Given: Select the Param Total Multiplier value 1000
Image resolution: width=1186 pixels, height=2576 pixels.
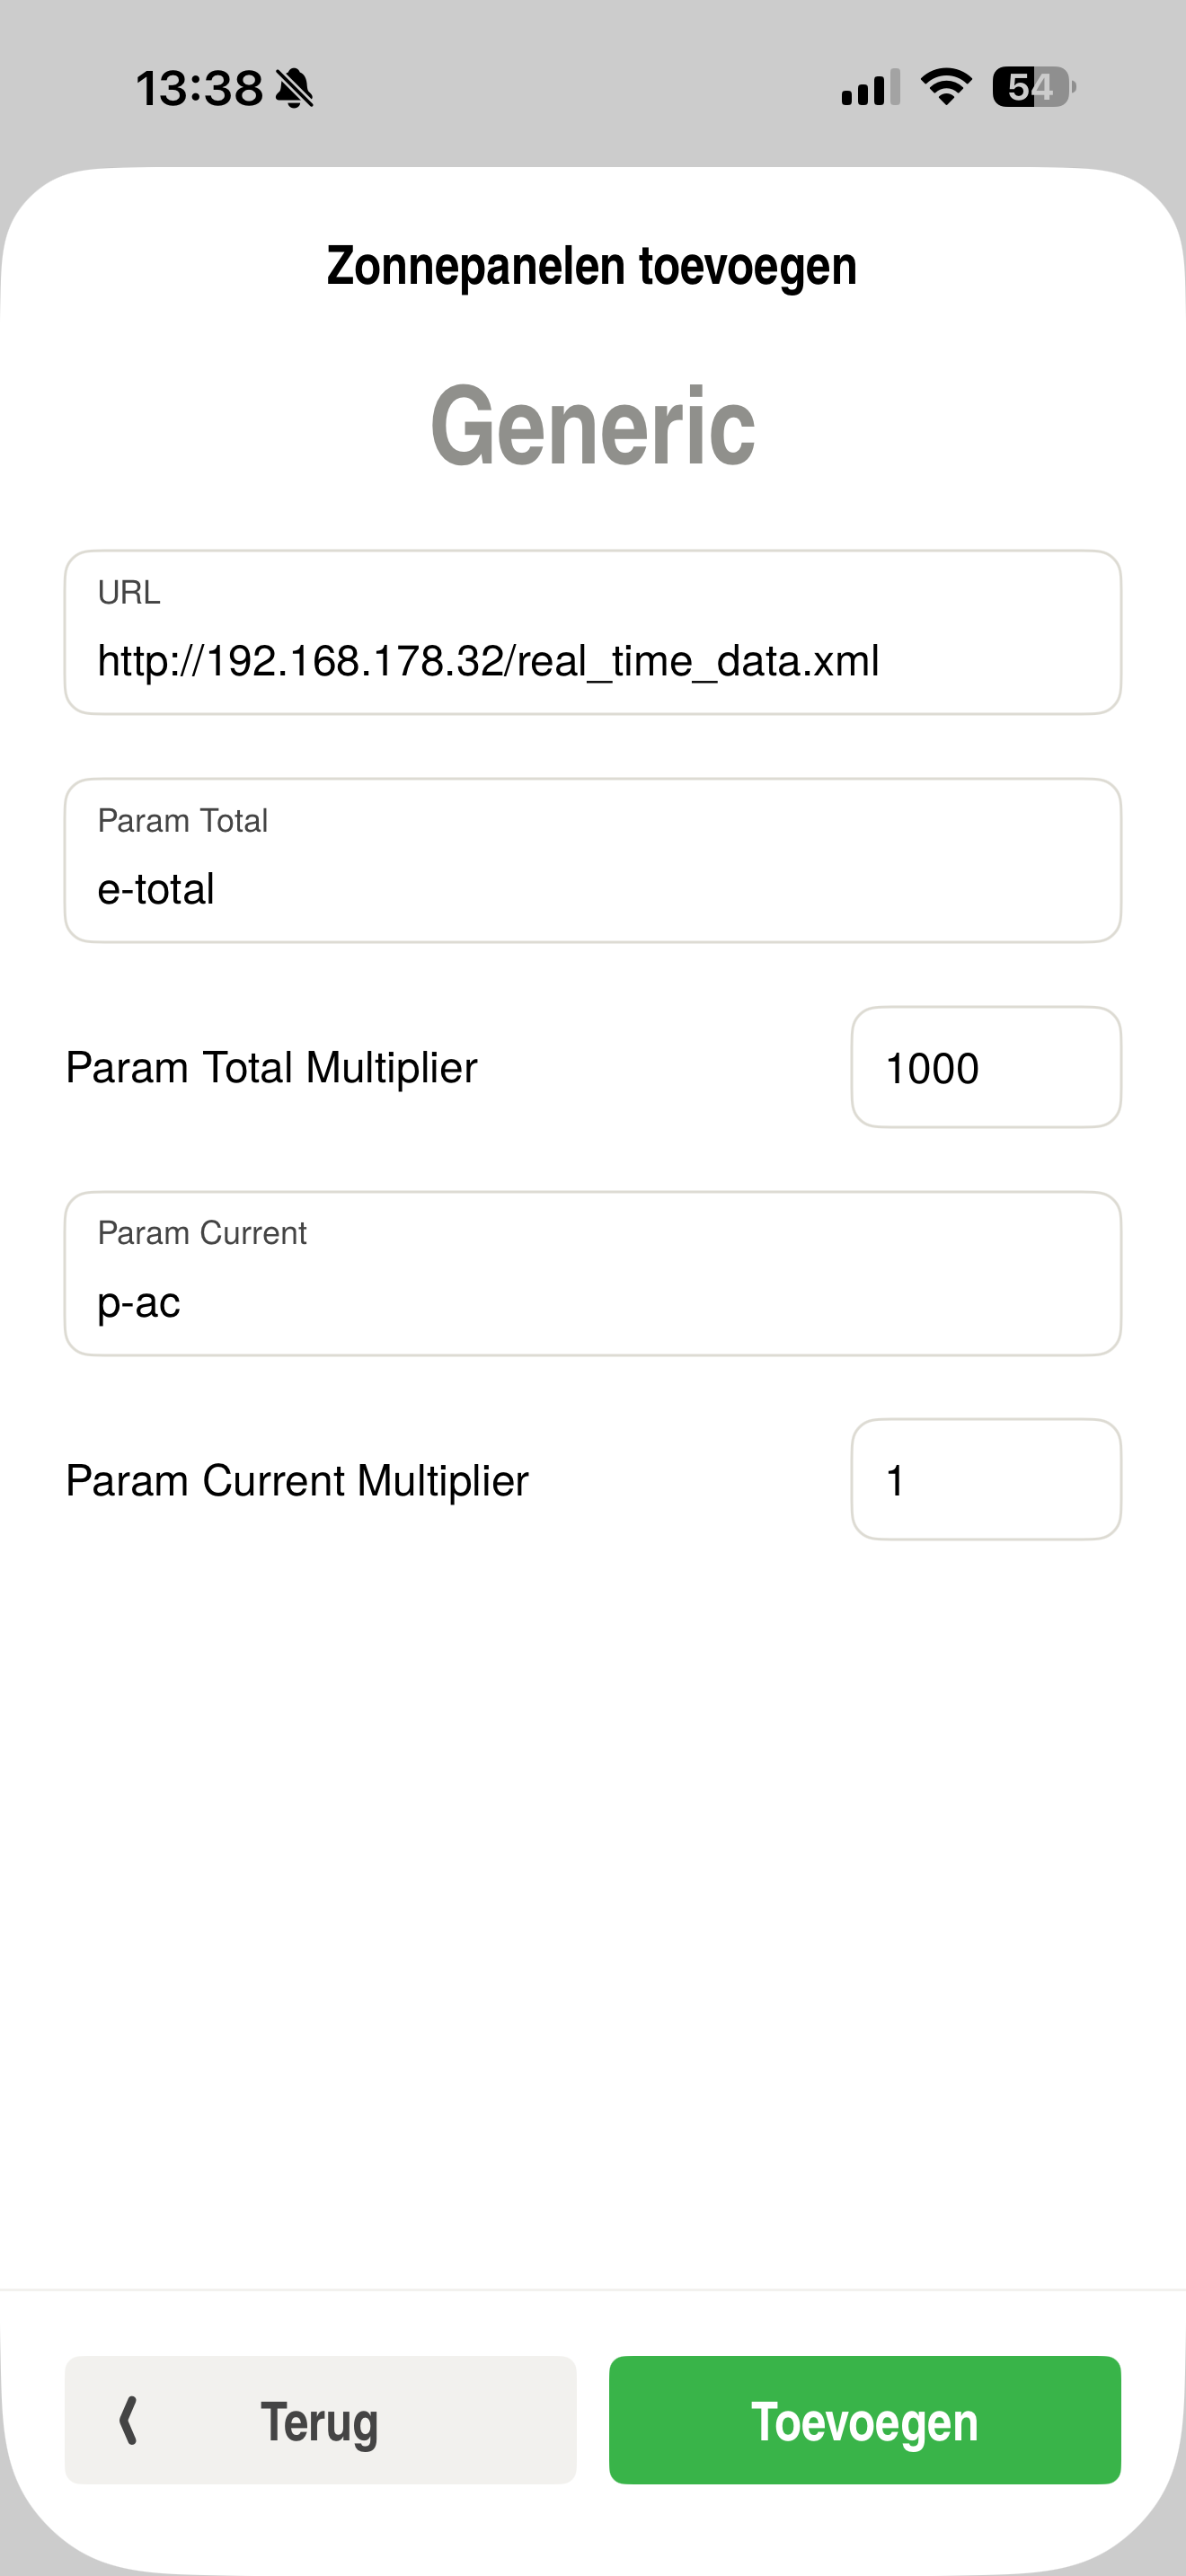Looking at the screenshot, I should pyautogui.click(x=985, y=1068).
